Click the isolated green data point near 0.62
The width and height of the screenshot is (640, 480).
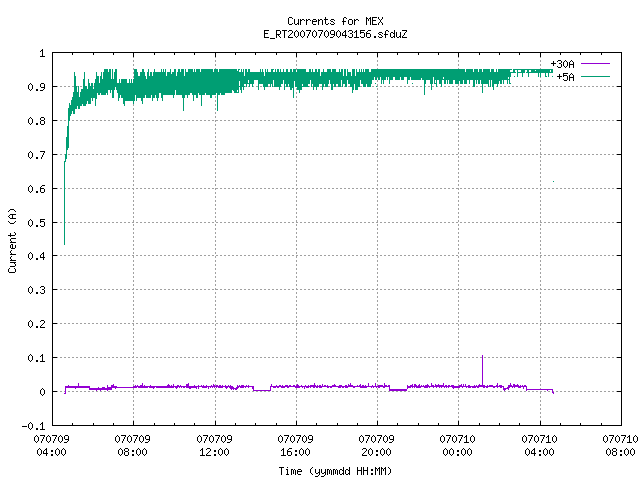click(553, 181)
